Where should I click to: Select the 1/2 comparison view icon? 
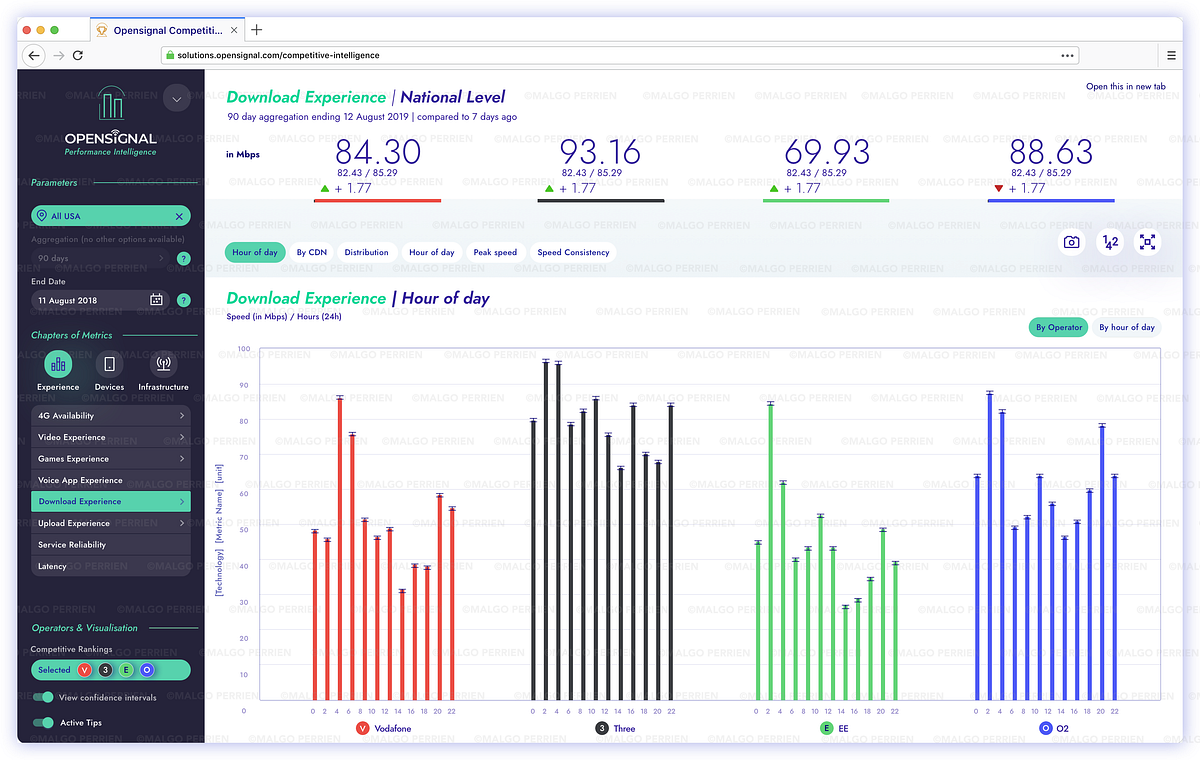click(1109, 242)
